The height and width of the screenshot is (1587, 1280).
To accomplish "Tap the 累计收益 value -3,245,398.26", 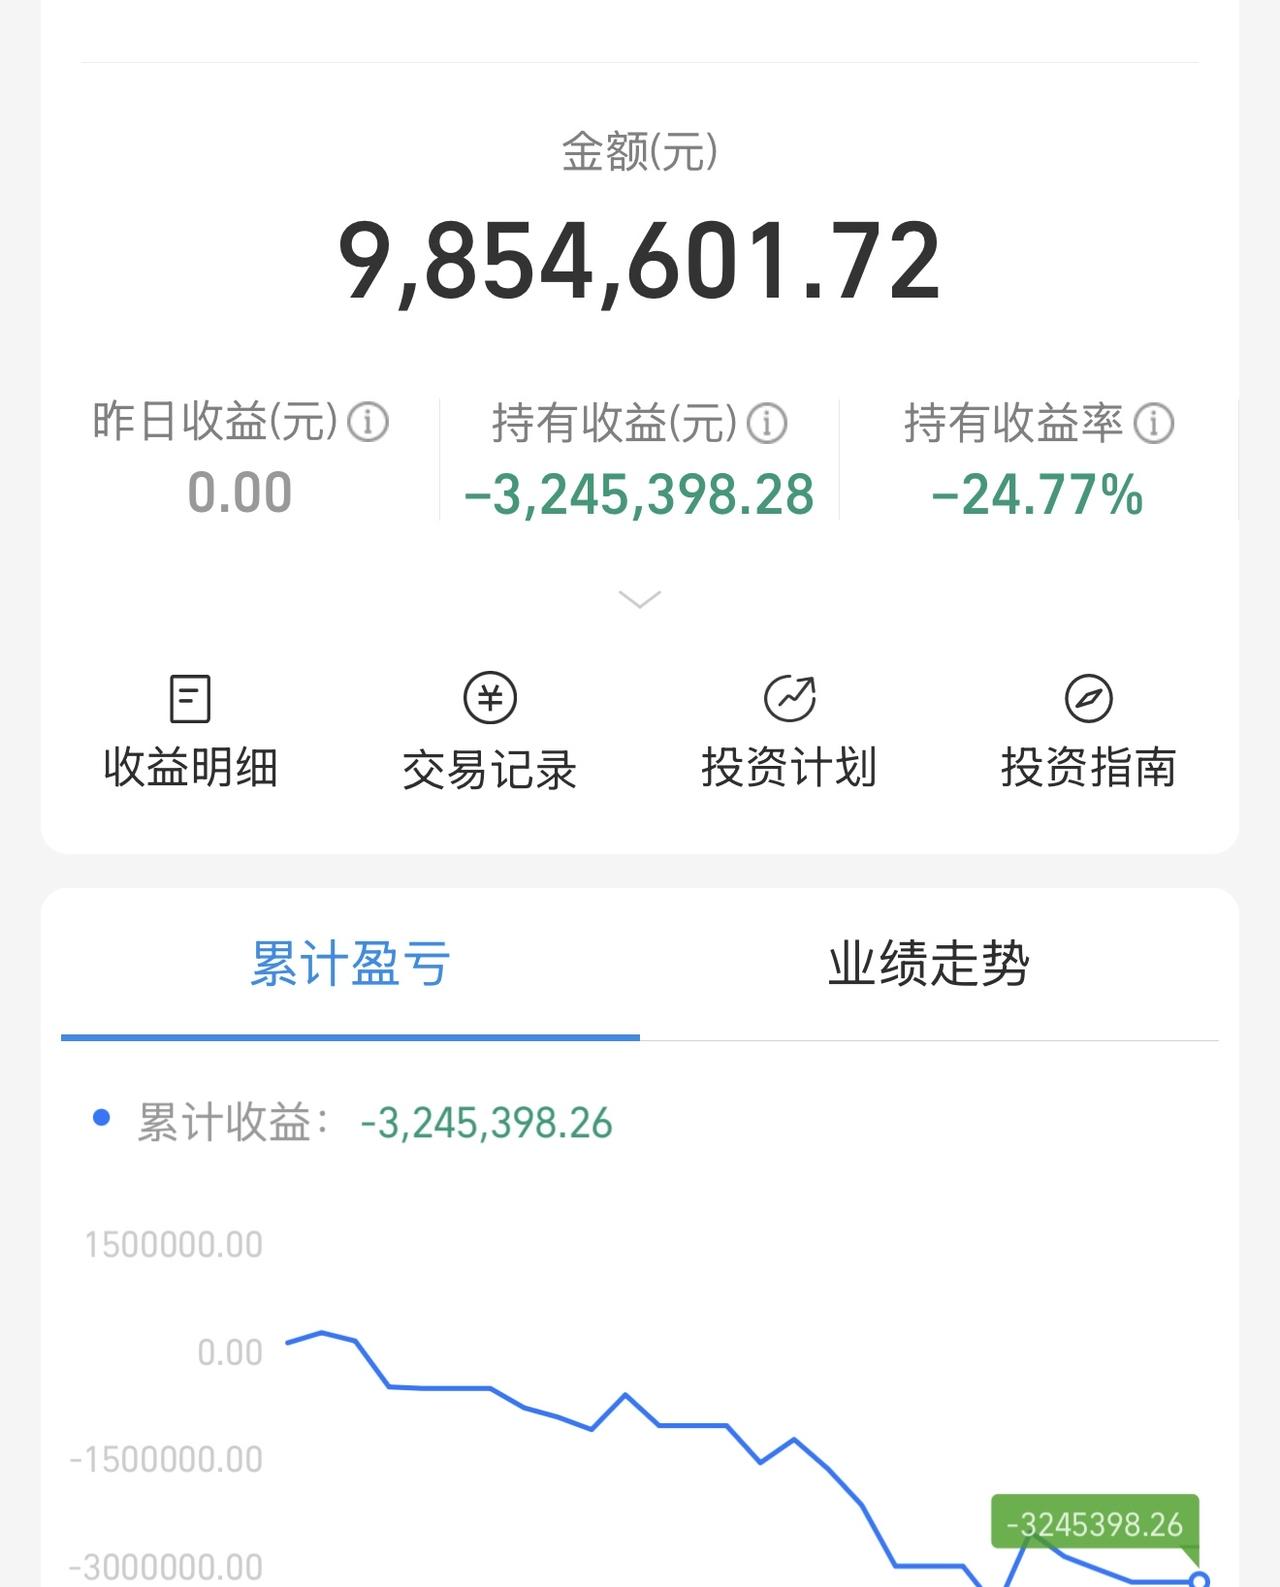I will pos(486,1123).
